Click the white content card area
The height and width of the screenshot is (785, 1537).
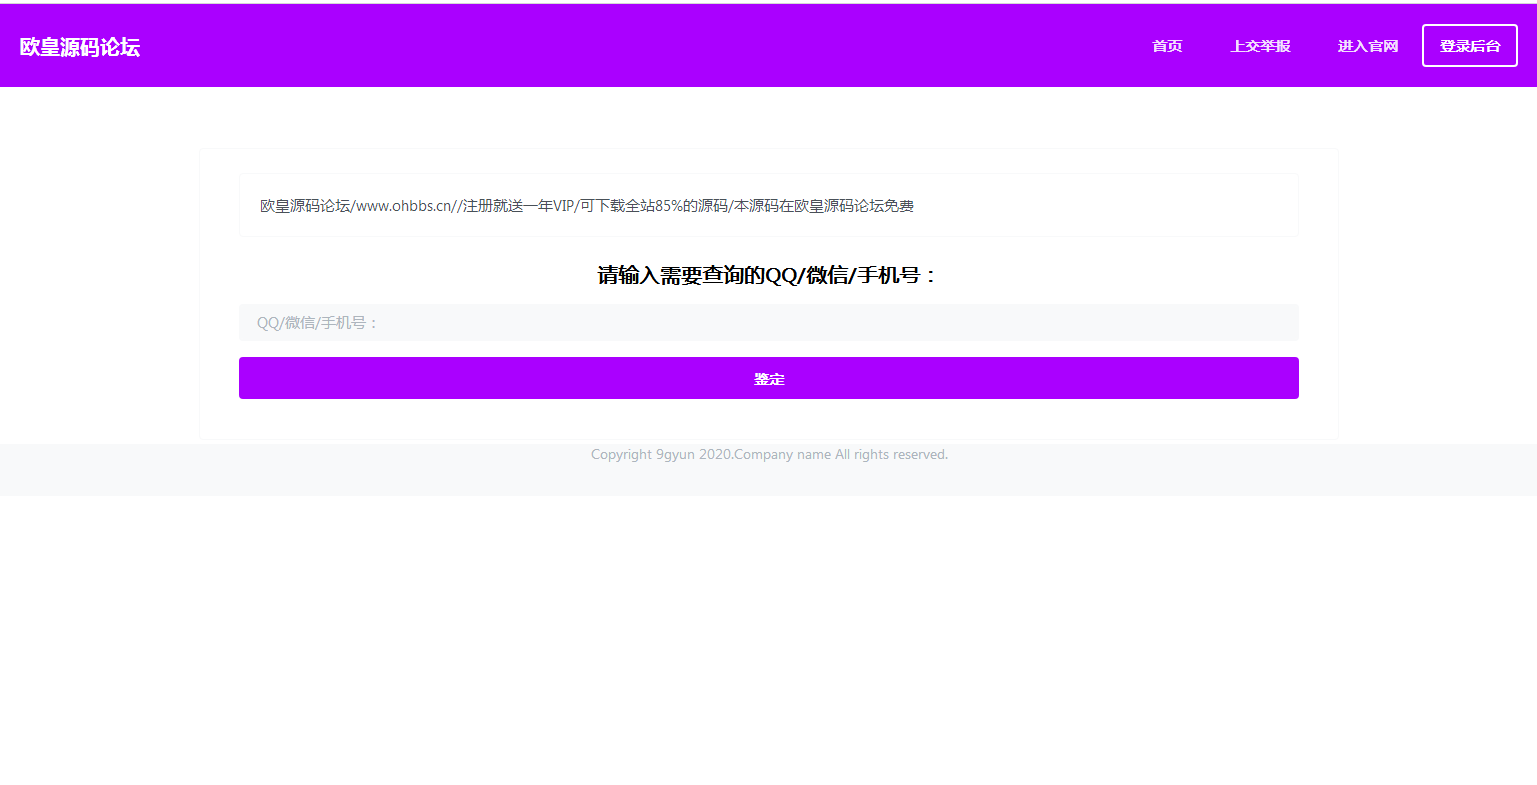[x=768, y=293]
